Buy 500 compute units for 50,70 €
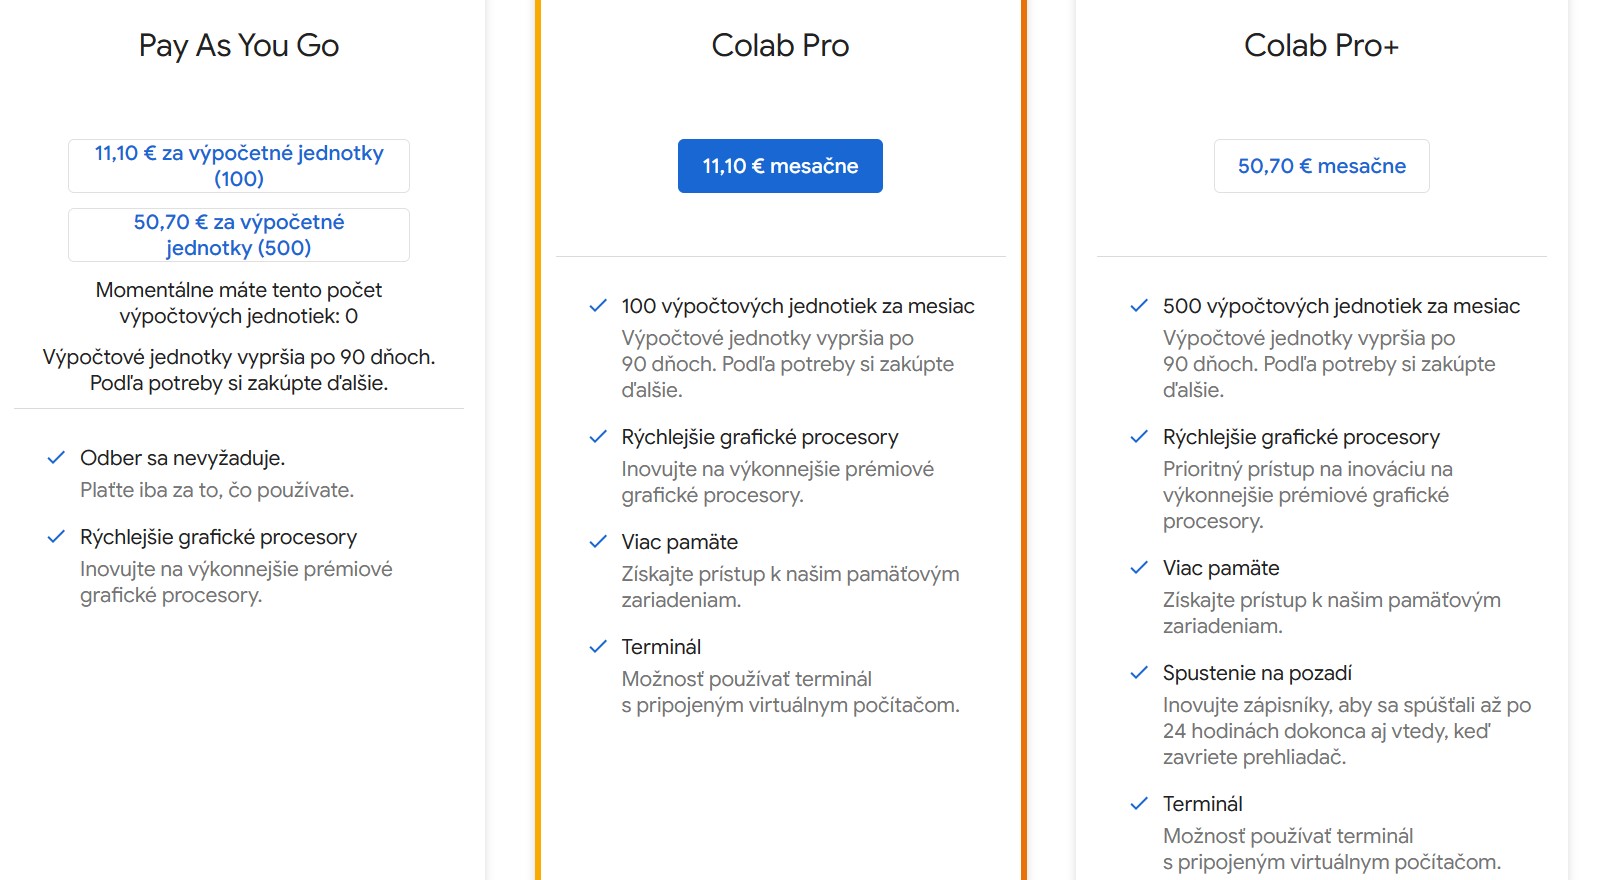Screen dimensions: 1615x880 pyautogui.click(x=239, y=235)
